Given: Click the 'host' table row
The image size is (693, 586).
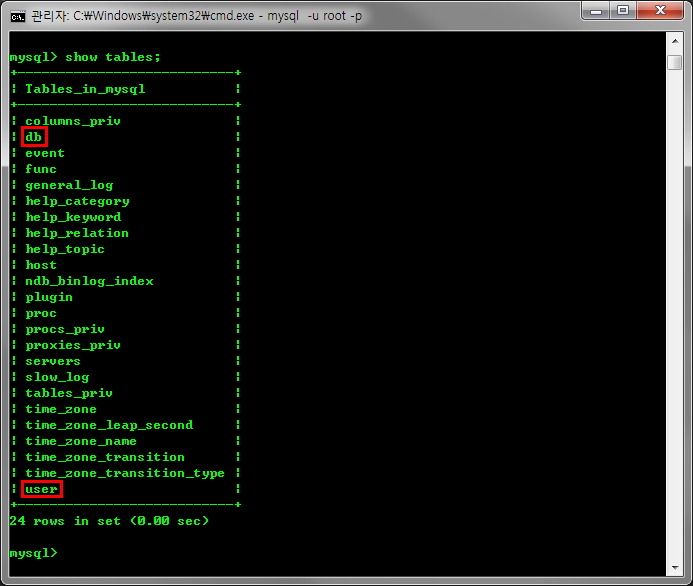Looking at the screenshot, I should click(126, 265).
